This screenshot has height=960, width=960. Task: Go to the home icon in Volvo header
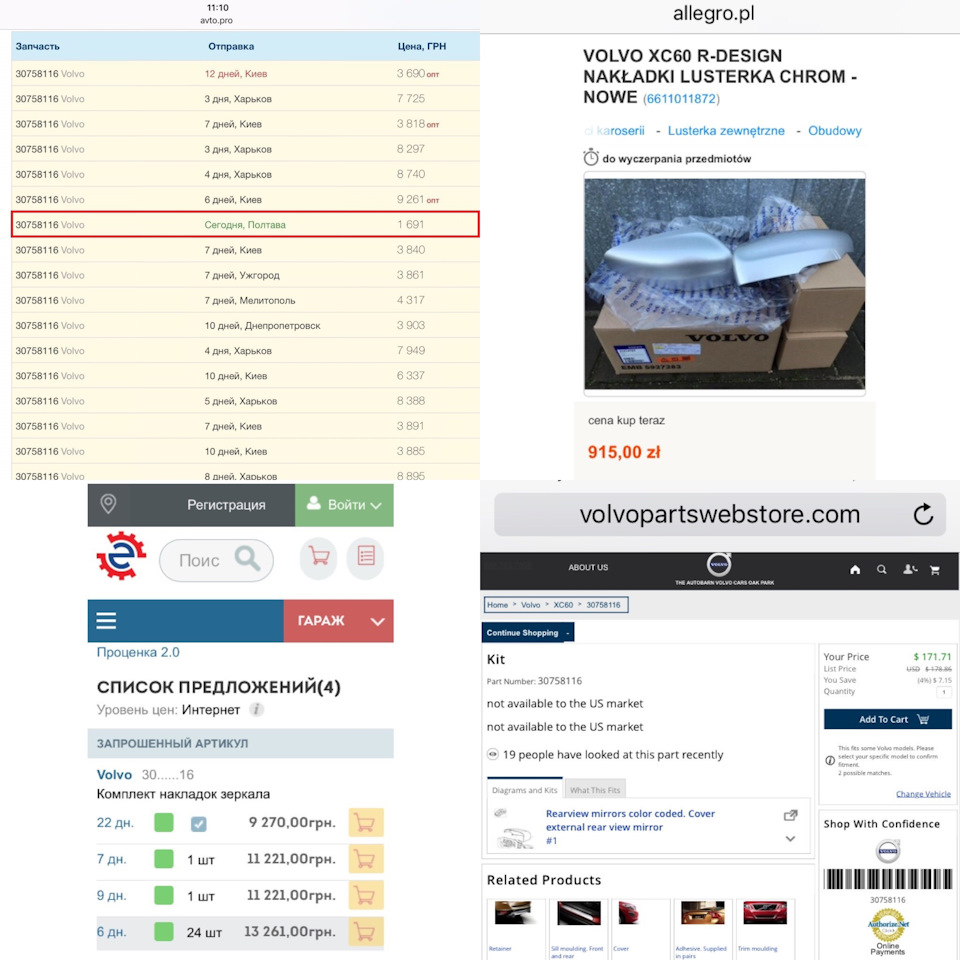pos(855,569)
